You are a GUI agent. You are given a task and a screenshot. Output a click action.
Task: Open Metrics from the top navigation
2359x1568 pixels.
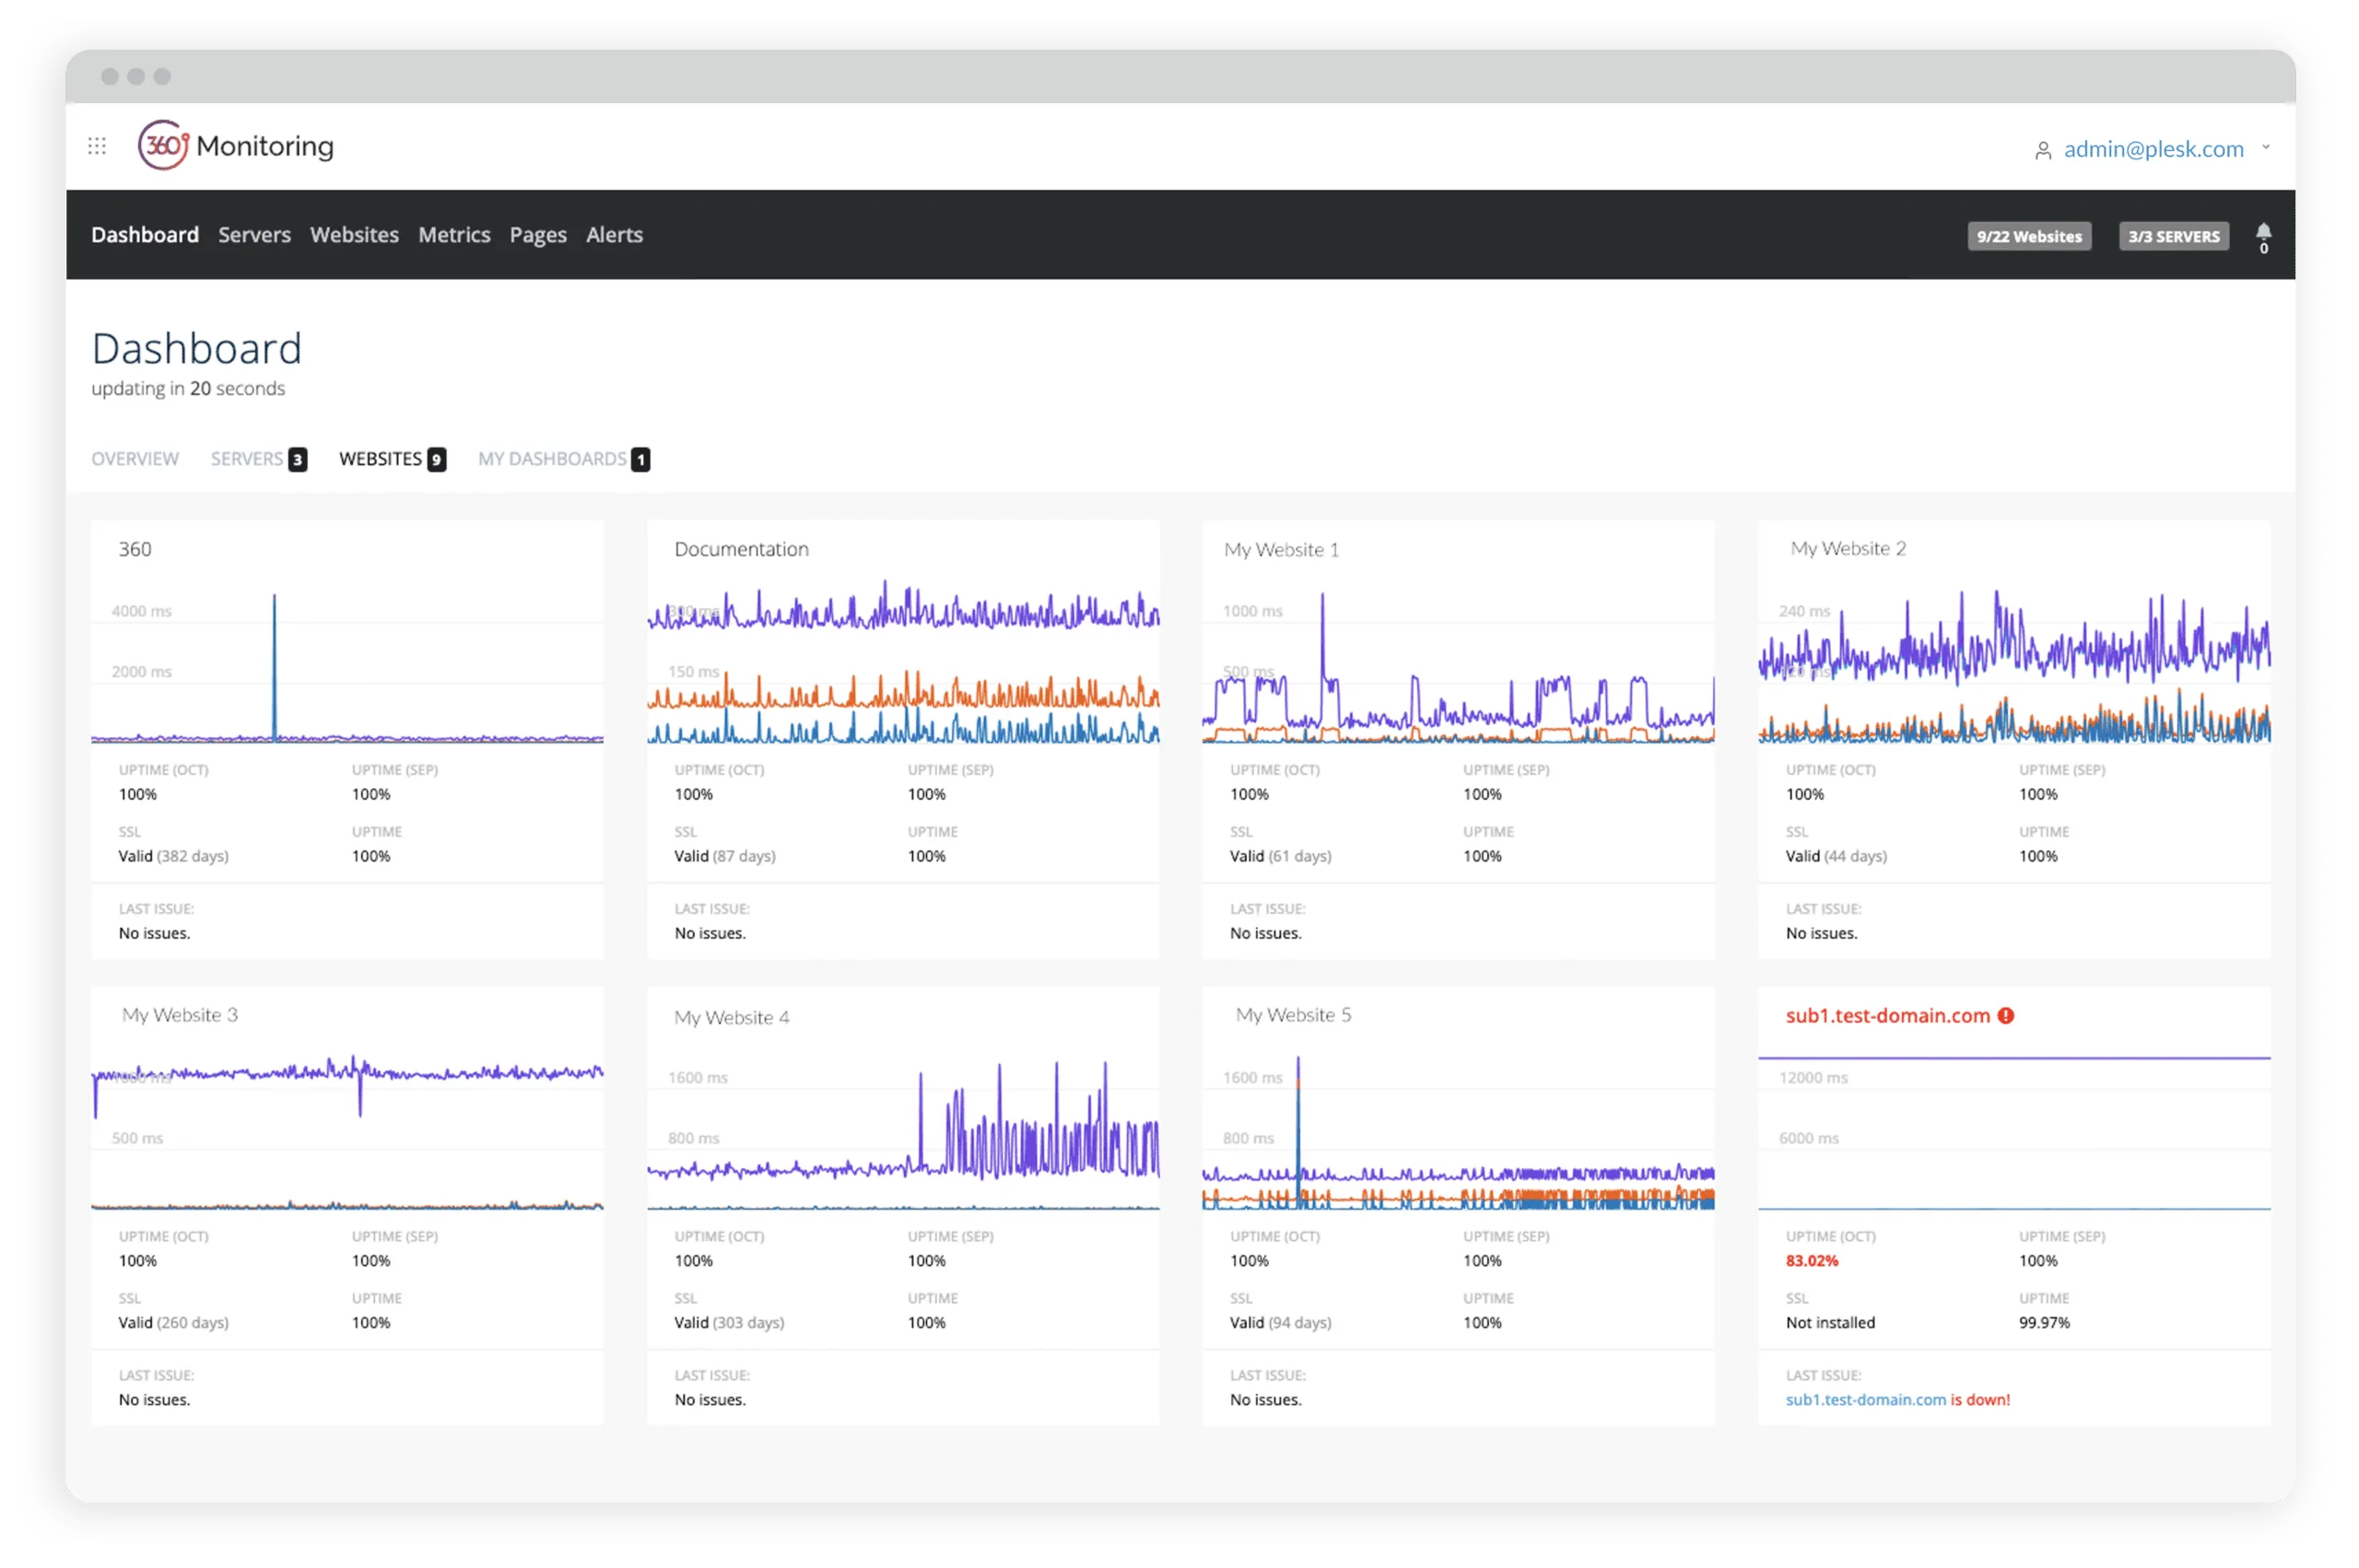point(454,235)
